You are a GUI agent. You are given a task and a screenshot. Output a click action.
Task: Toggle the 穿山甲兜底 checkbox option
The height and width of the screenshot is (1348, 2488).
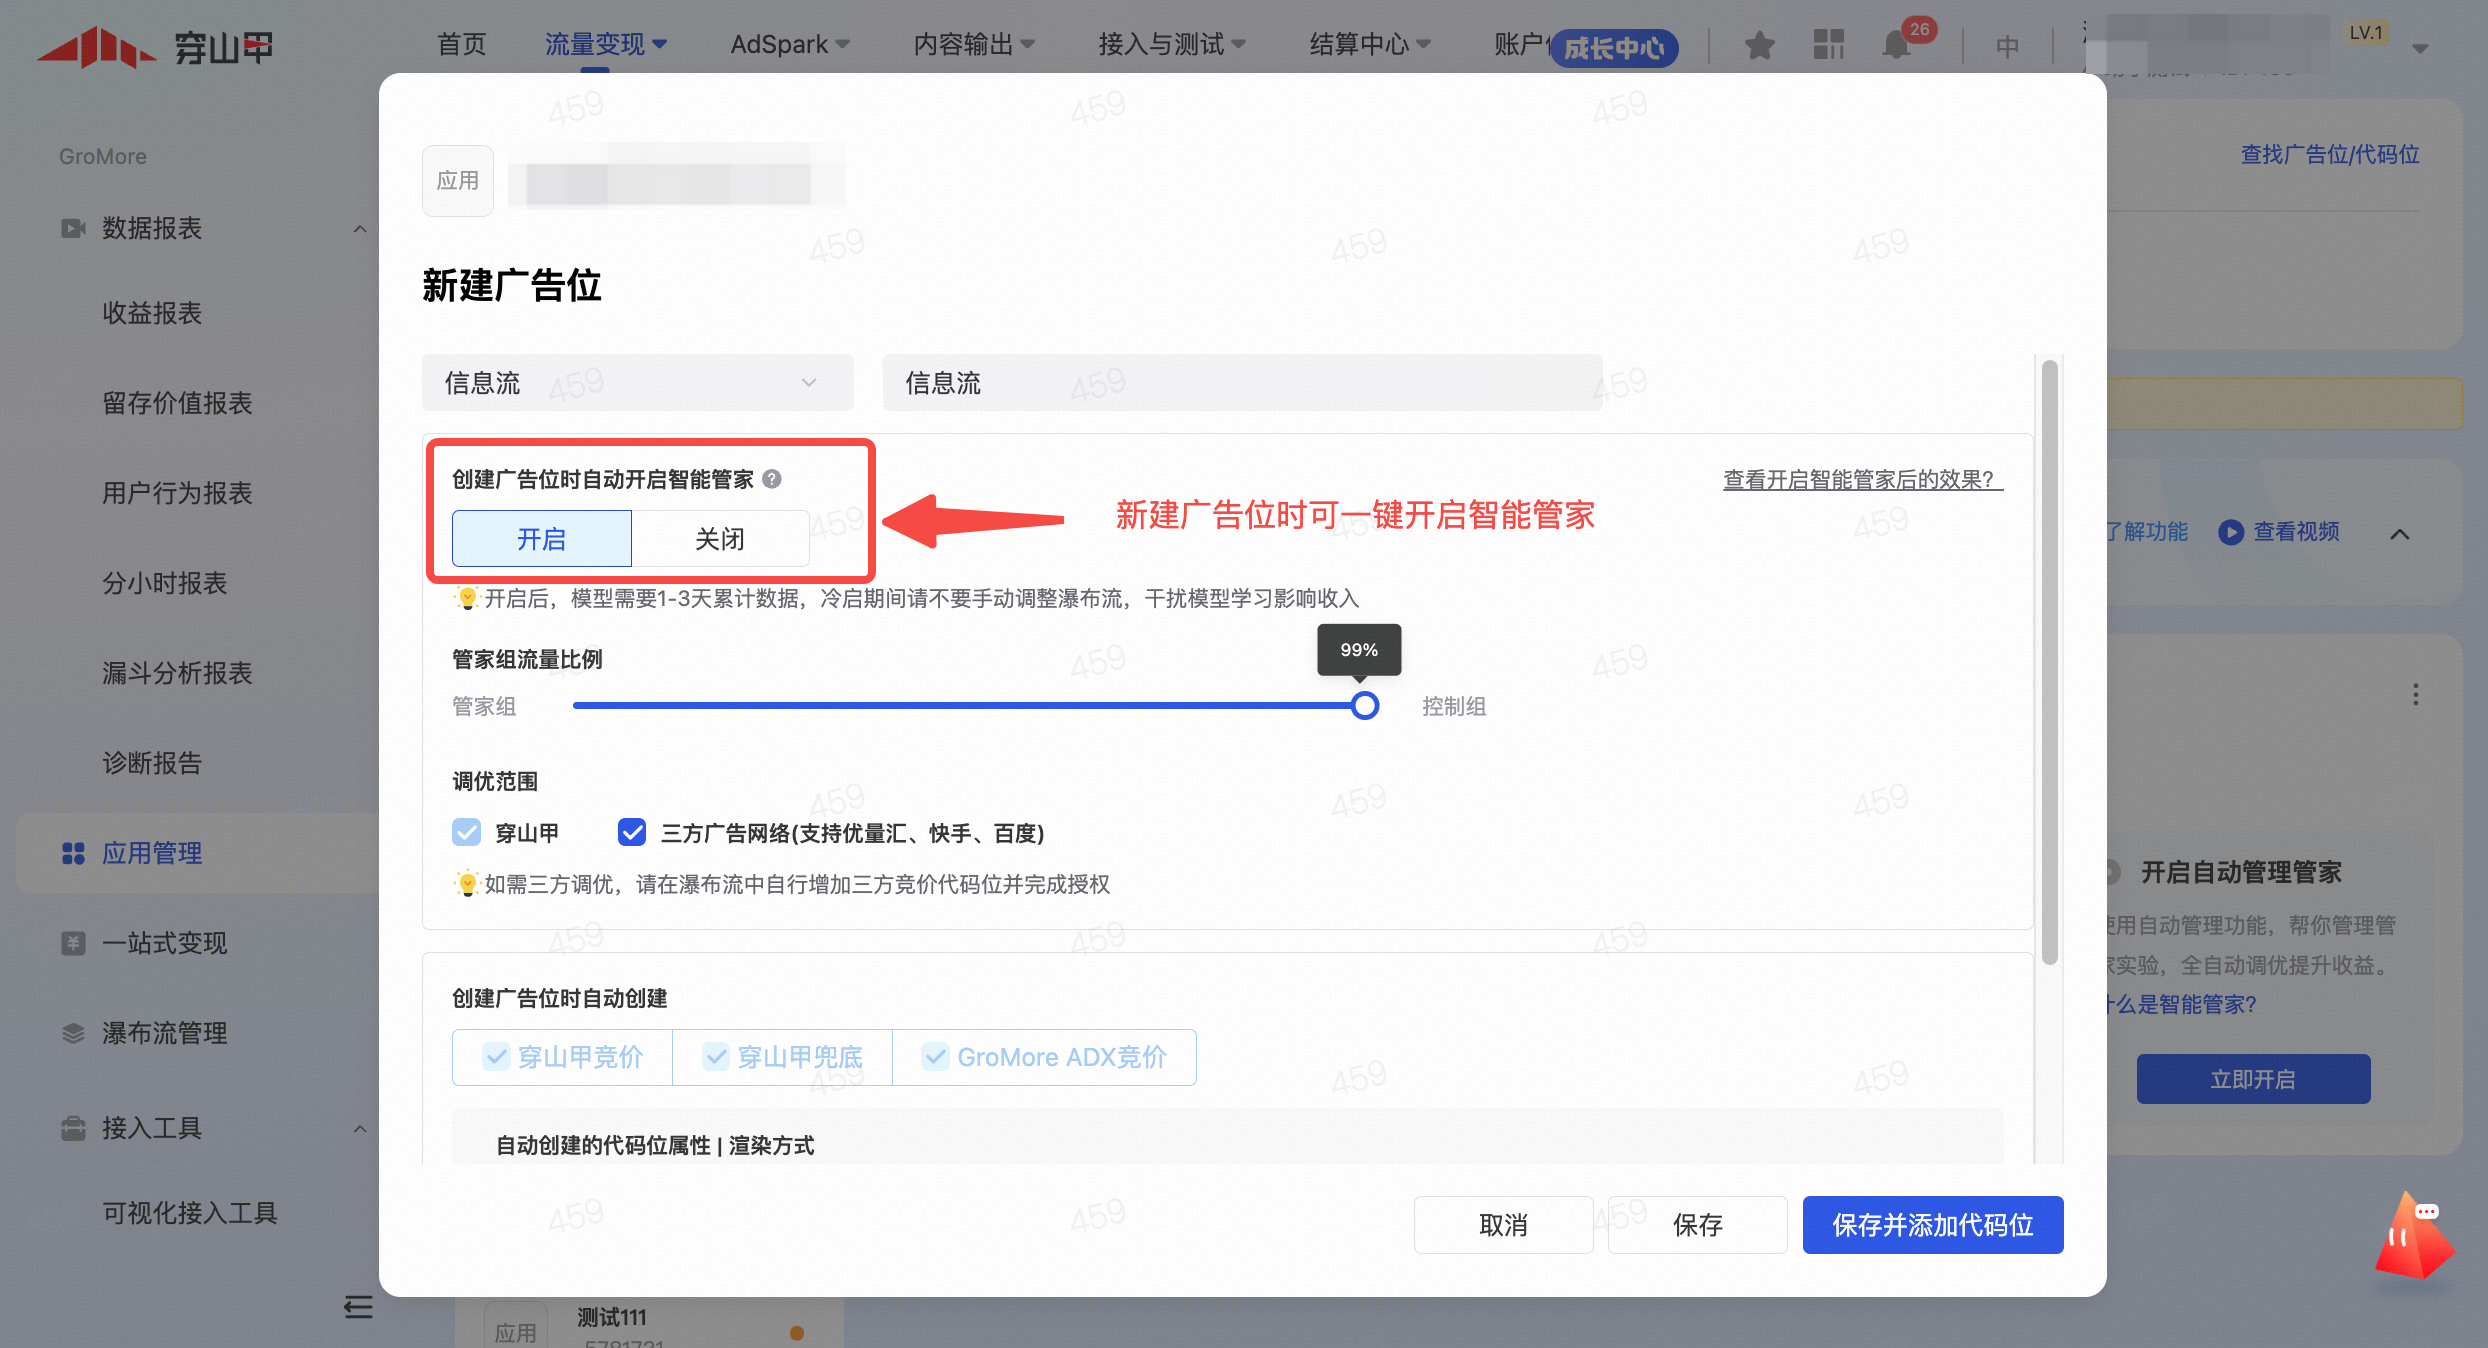(x=716, y=1057)
